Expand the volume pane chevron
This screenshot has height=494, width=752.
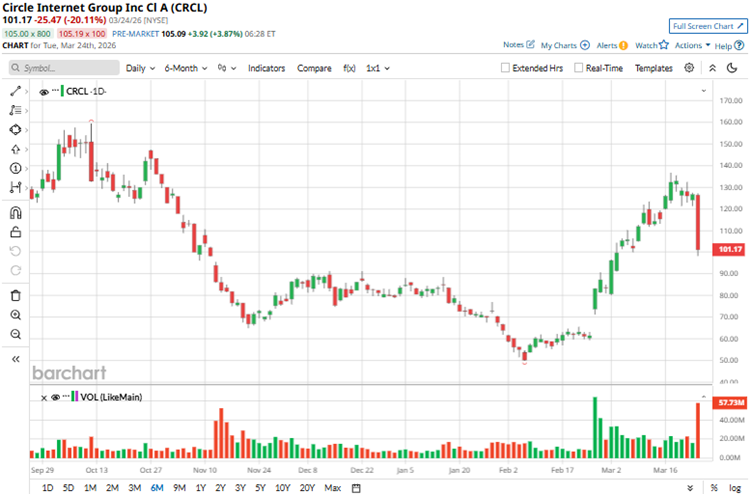(704, 397)
